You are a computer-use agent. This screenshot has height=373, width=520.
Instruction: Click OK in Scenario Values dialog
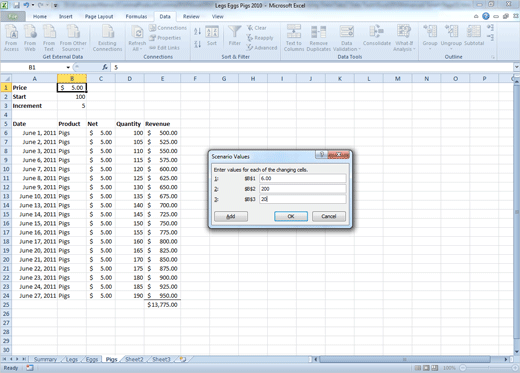291,216
